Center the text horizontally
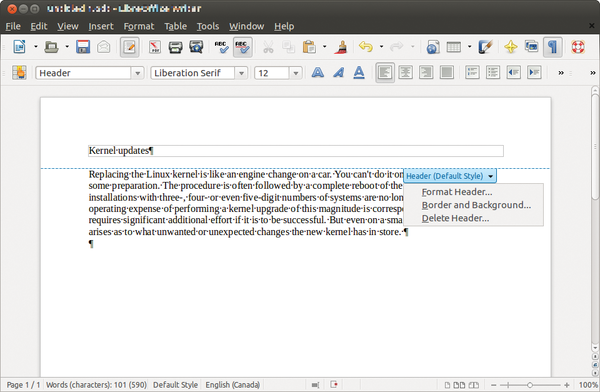Image resolution: width=600 pixels, height=392 pixels. point(406,72)
